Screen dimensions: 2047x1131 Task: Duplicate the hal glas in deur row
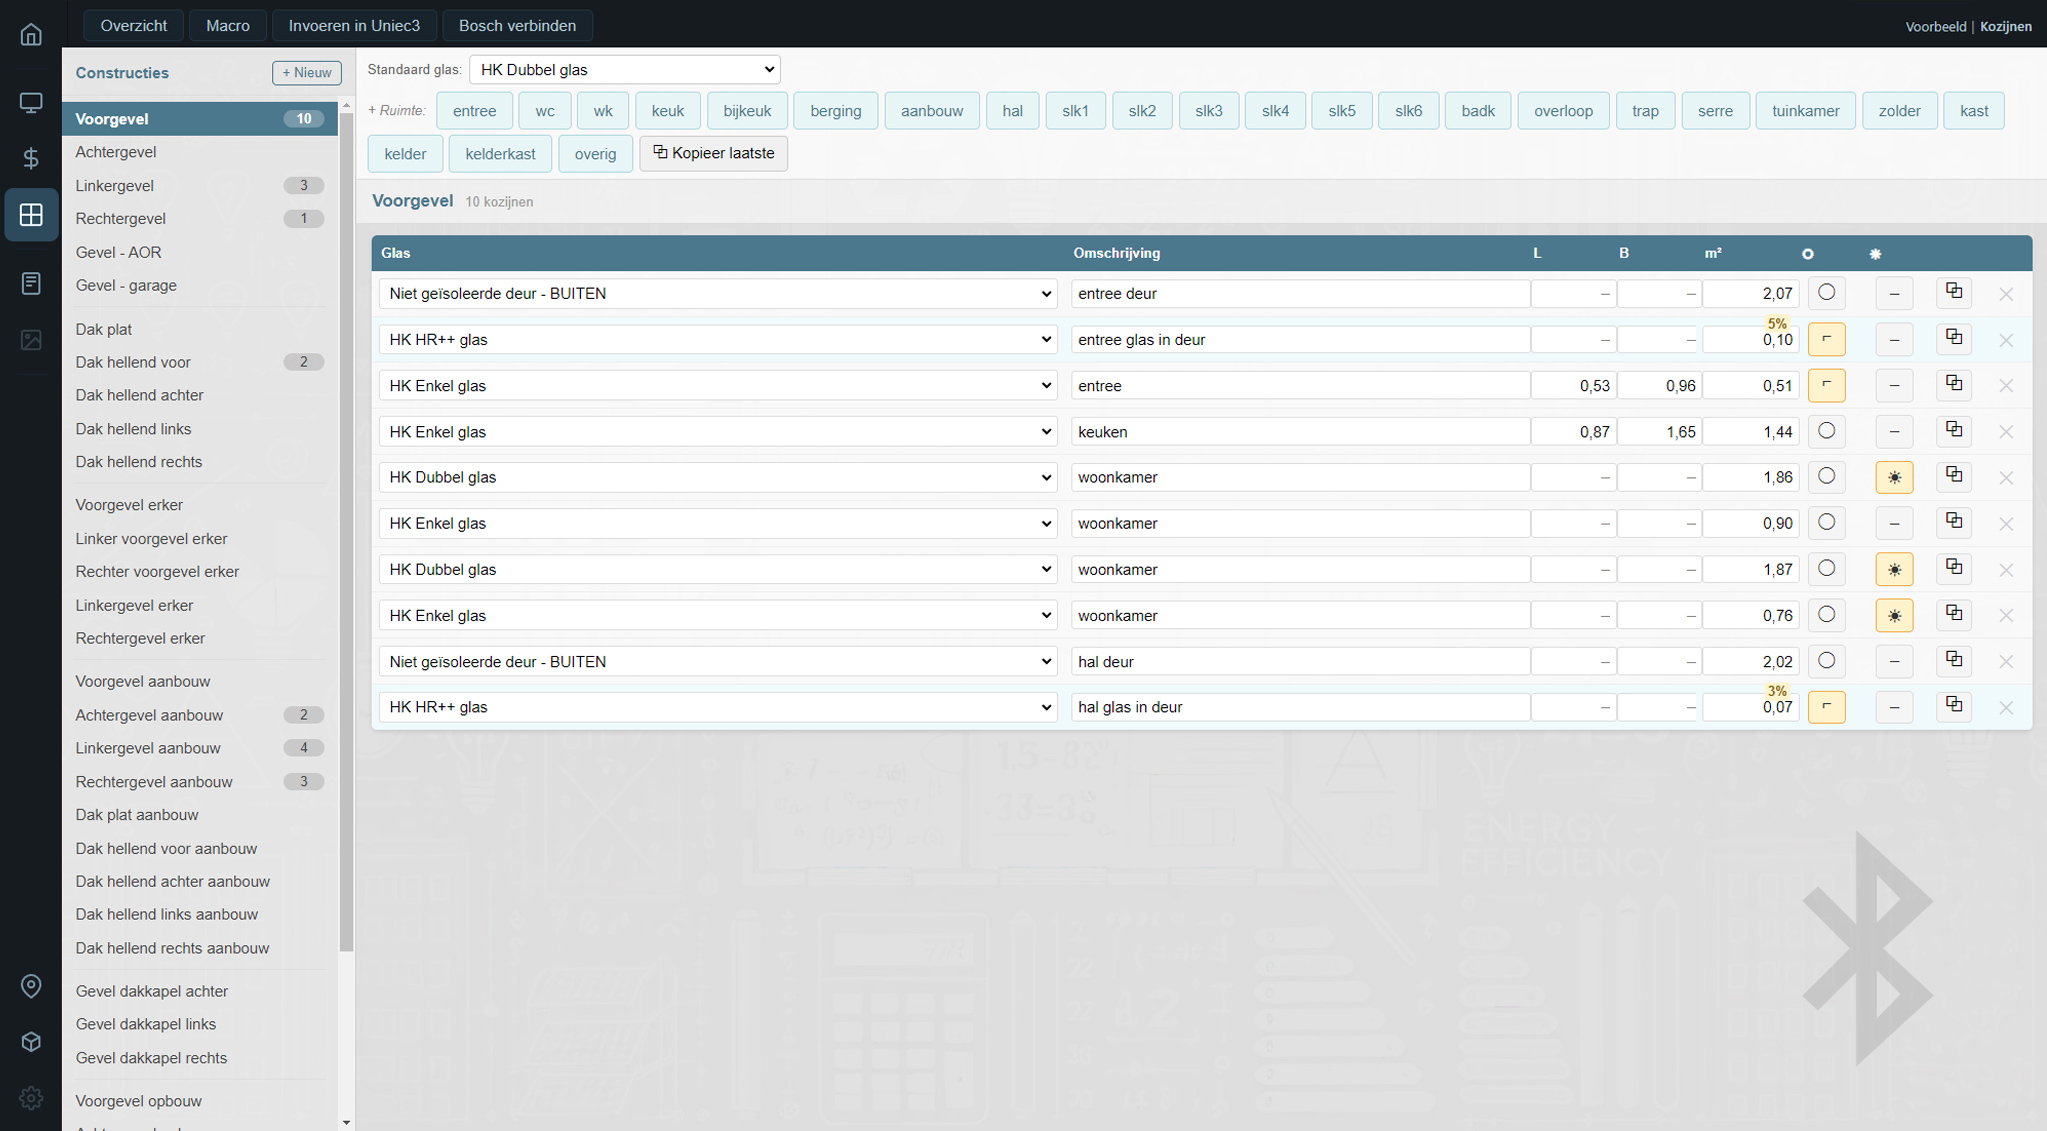click(x=1953, y=706)
